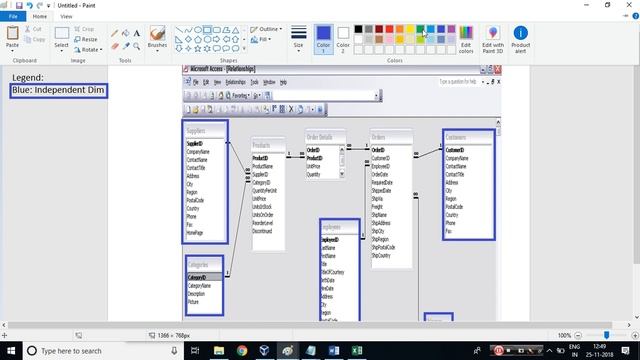Crop the current selection
The width and height of the screenshot is (640, 360).
(x=84, y=29)
